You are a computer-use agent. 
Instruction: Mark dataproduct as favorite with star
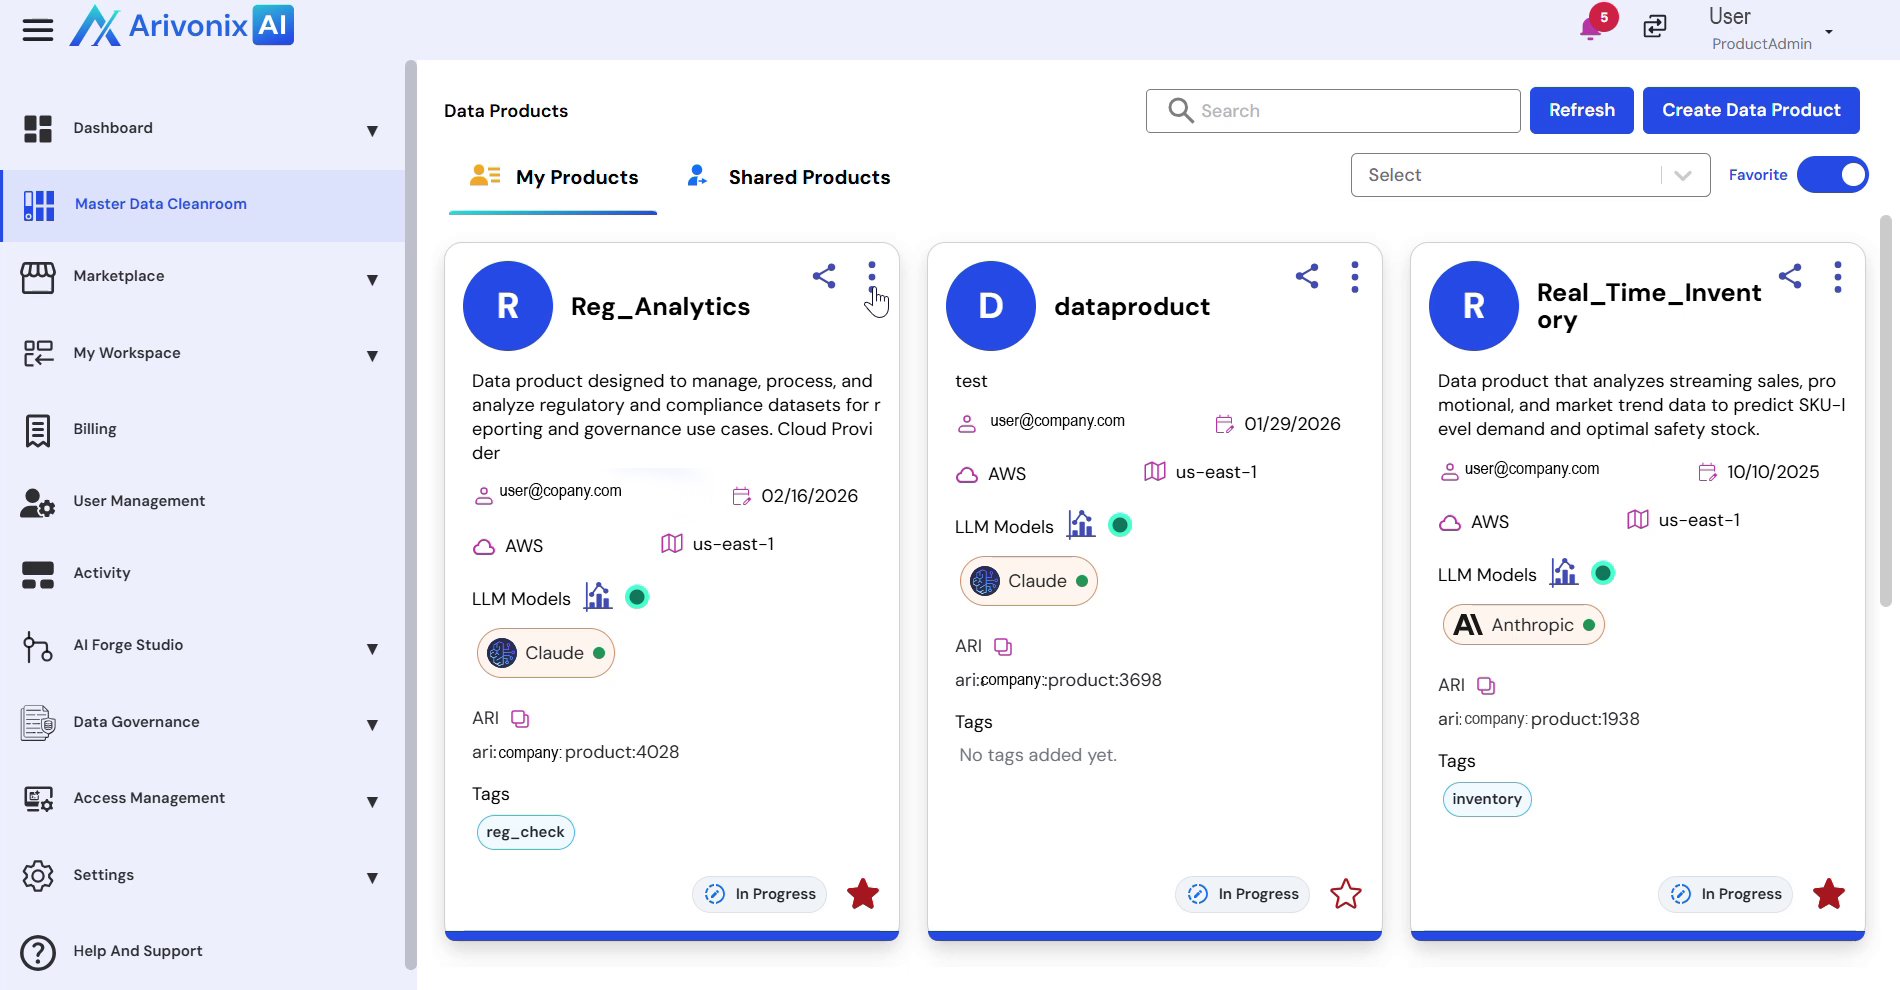tap(1345, 894)
